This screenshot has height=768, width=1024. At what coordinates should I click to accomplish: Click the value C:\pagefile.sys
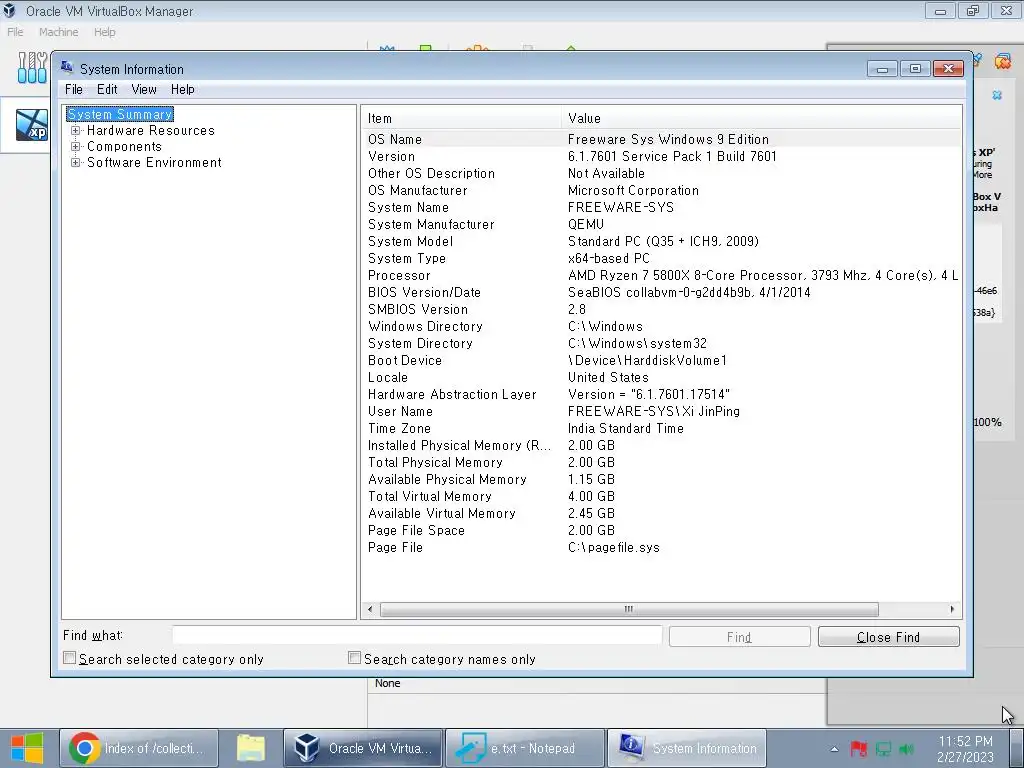[x=614, y=547]
